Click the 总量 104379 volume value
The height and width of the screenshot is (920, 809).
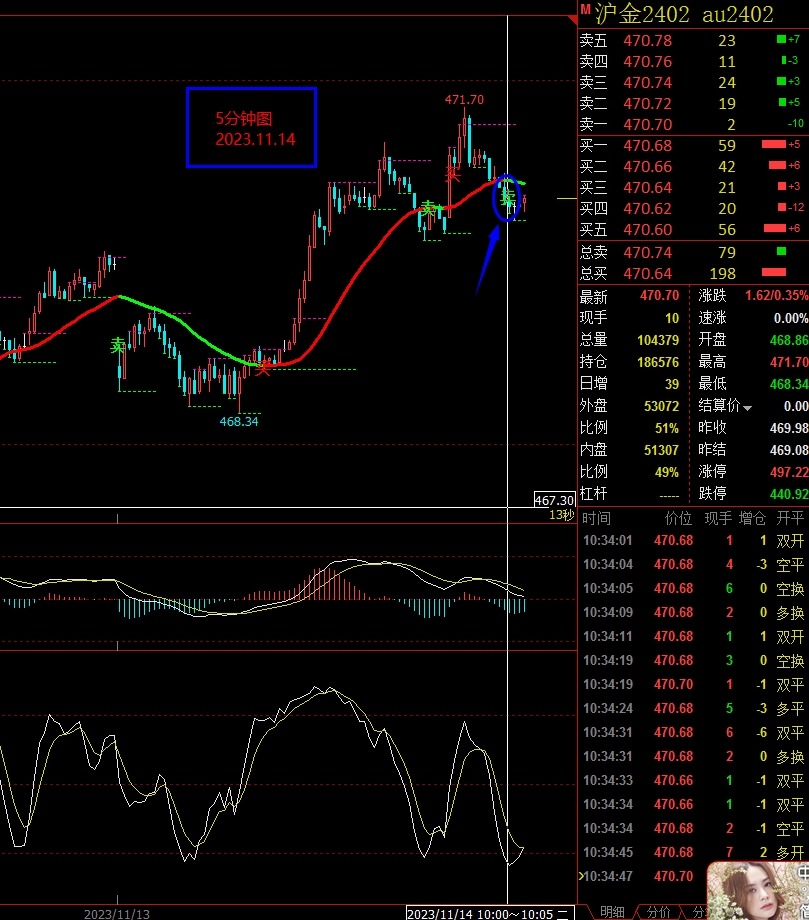[x=658, y=340]
